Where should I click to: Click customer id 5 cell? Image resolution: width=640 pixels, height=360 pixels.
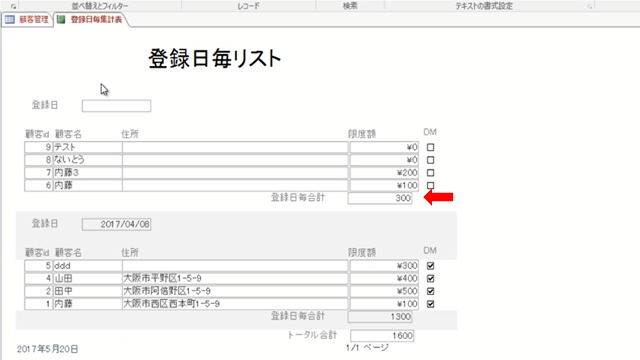(x=38, y=266)
